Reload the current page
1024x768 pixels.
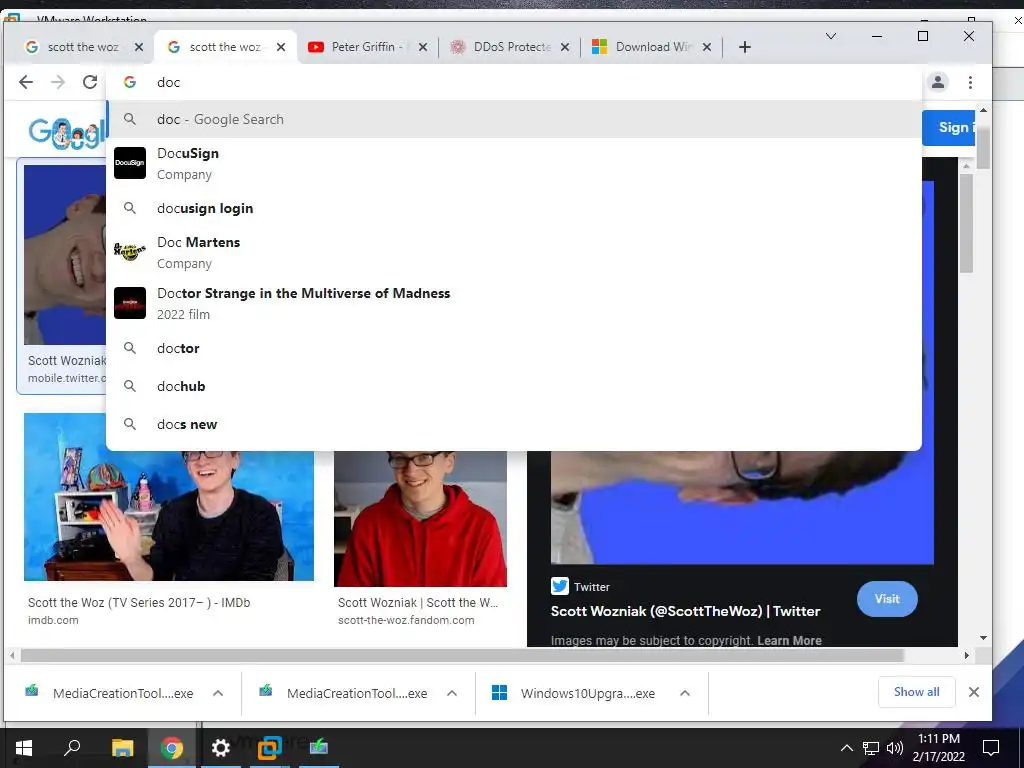coord(89,82)
